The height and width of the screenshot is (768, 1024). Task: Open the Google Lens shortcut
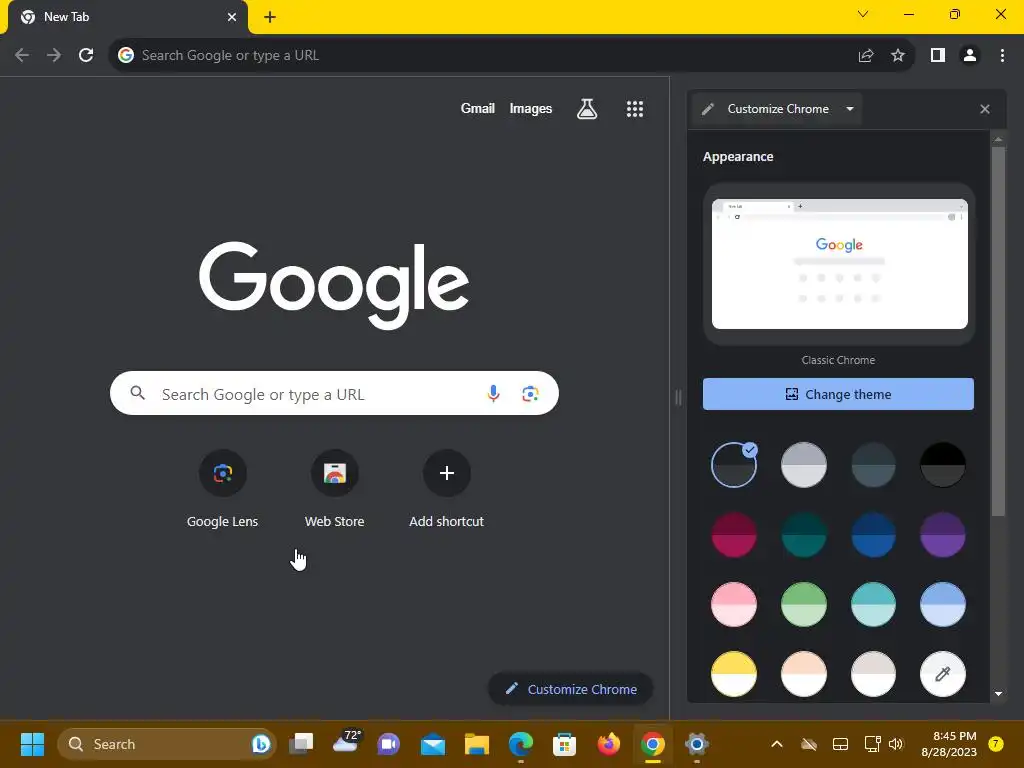(x=223, y=488)
